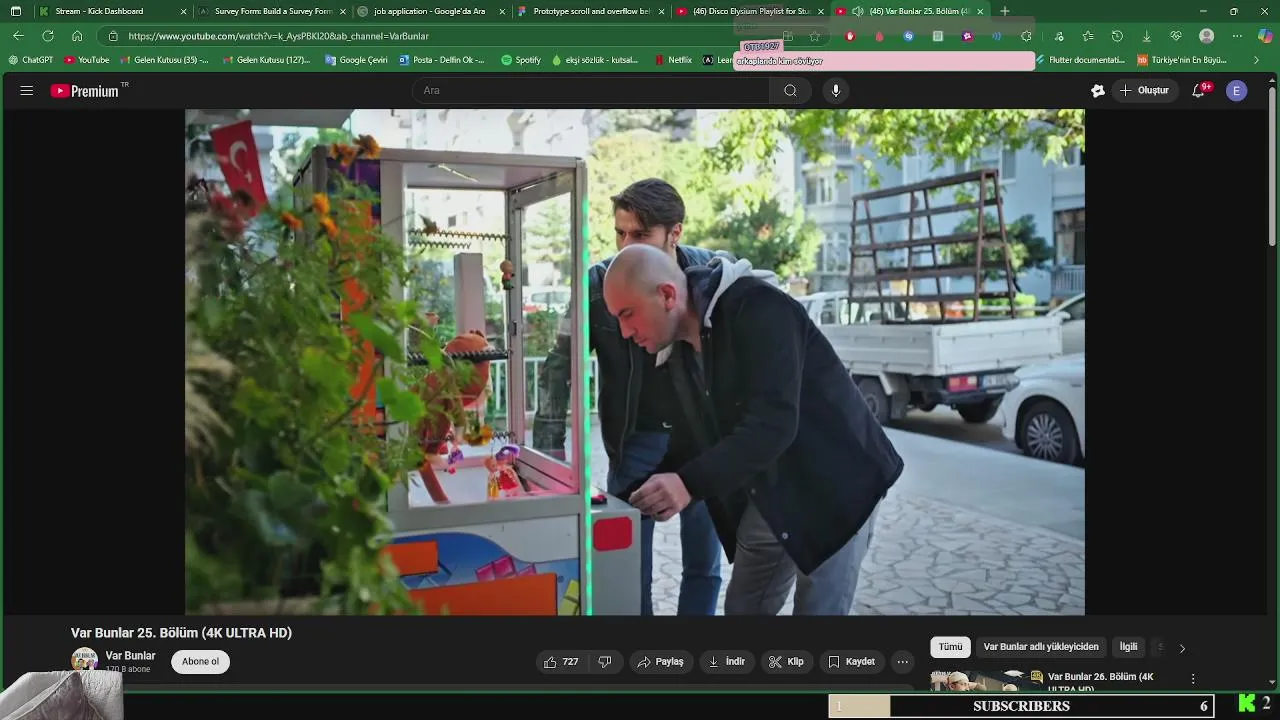
Task: Open Posta - Delfin Ok bookmark
Action: (x=441, y=60)
